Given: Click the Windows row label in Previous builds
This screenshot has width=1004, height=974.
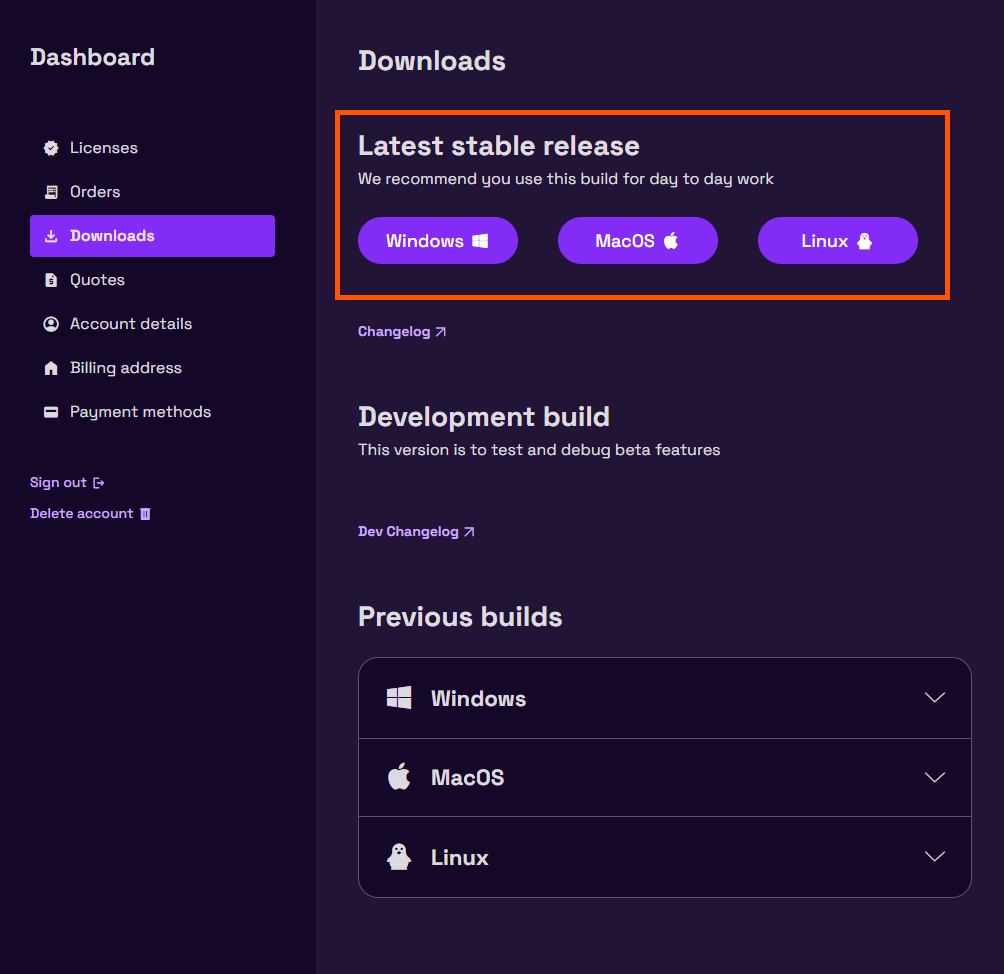Looking at the screenshot, I should click(x=478, y=699).
